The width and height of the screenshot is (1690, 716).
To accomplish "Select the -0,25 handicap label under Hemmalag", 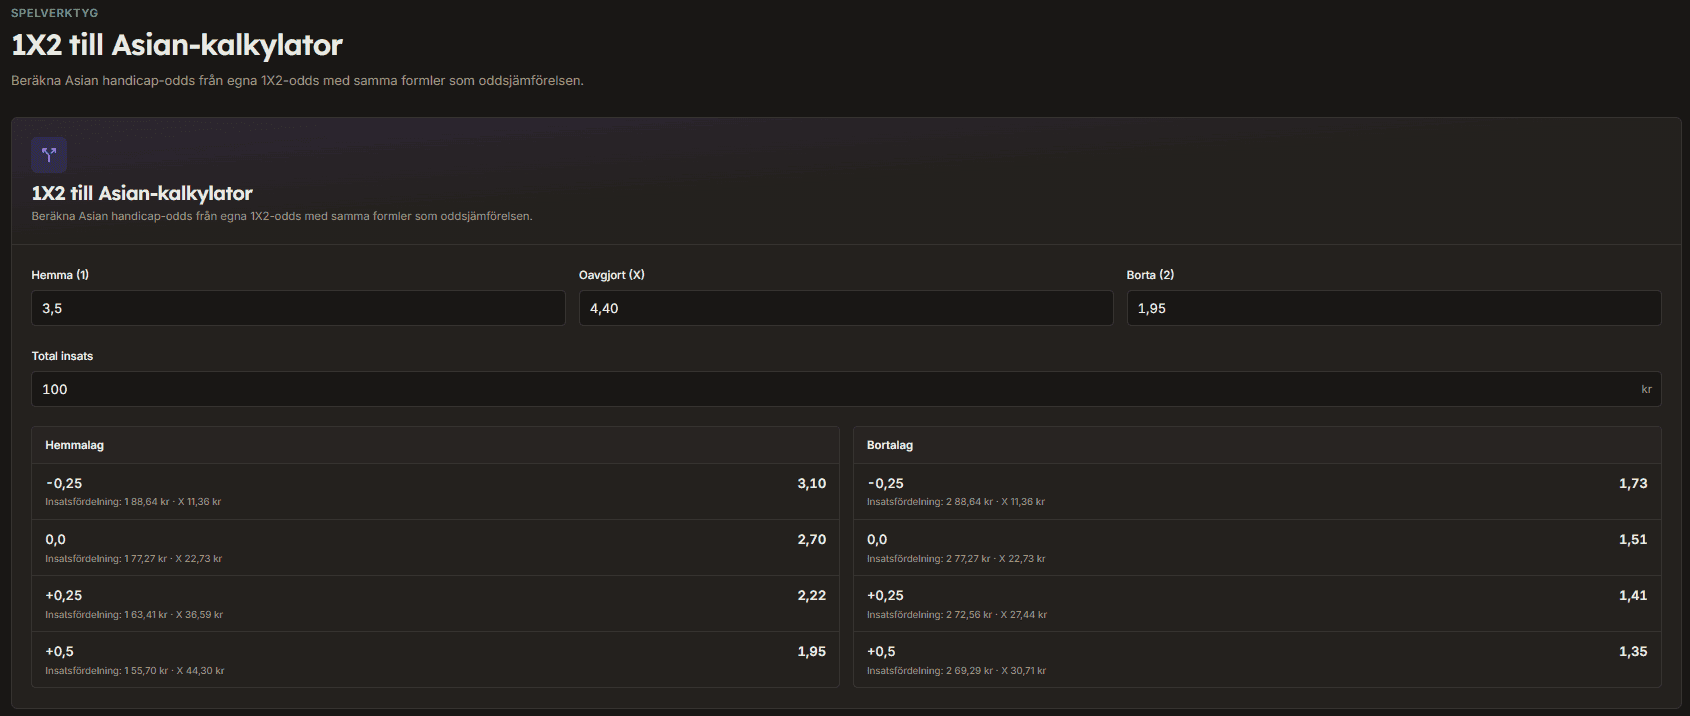I will 64,483.
